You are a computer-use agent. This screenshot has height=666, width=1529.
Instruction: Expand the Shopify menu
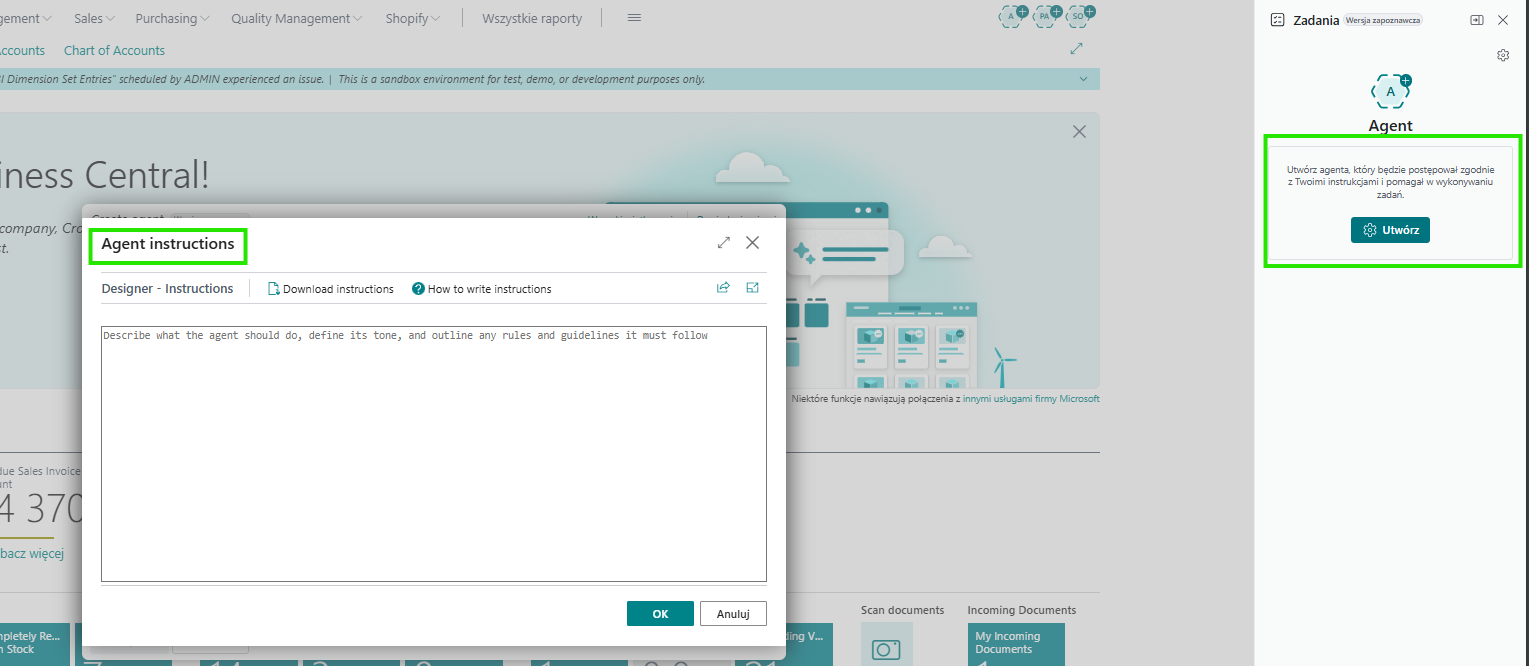click(413, 18)
